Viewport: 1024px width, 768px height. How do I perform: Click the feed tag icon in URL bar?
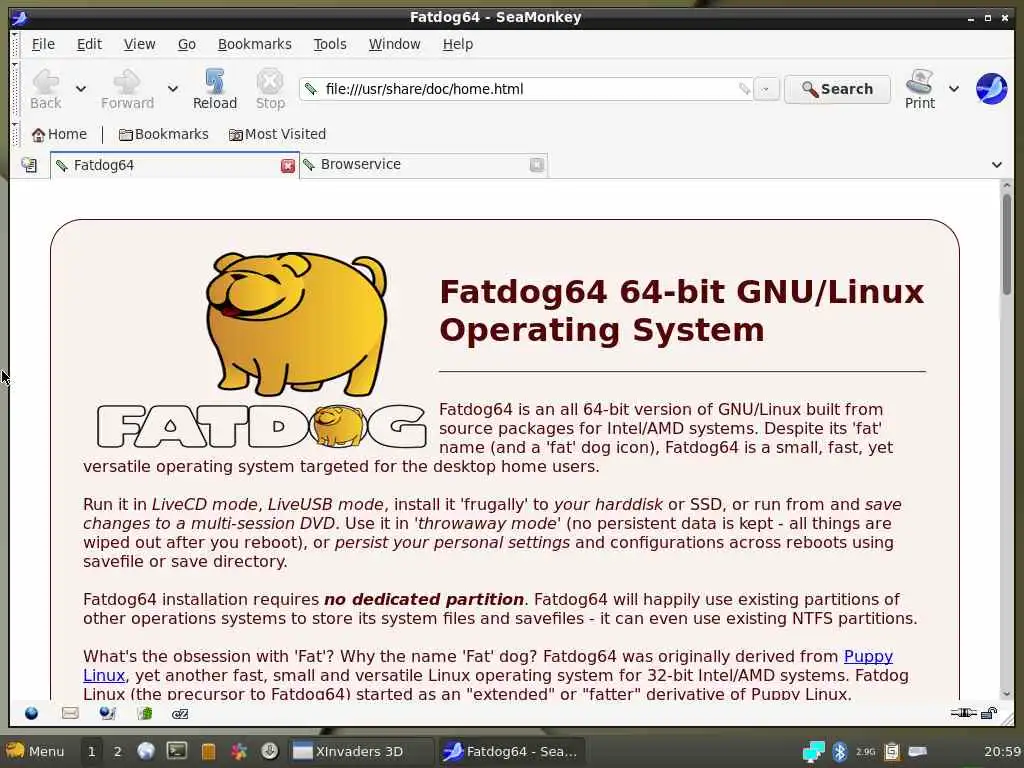pyautogui.click(x=744, y=89)
